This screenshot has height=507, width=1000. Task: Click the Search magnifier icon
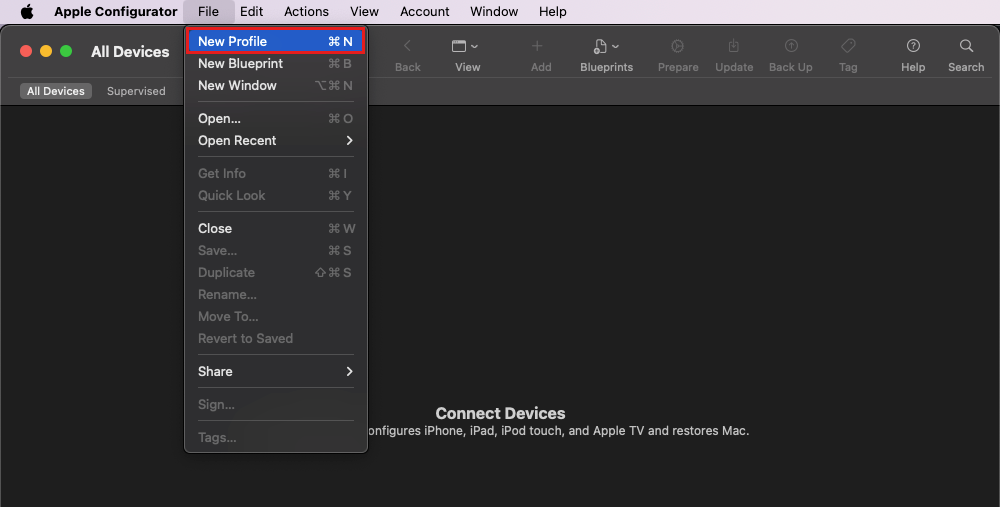[x=965, y=47]
